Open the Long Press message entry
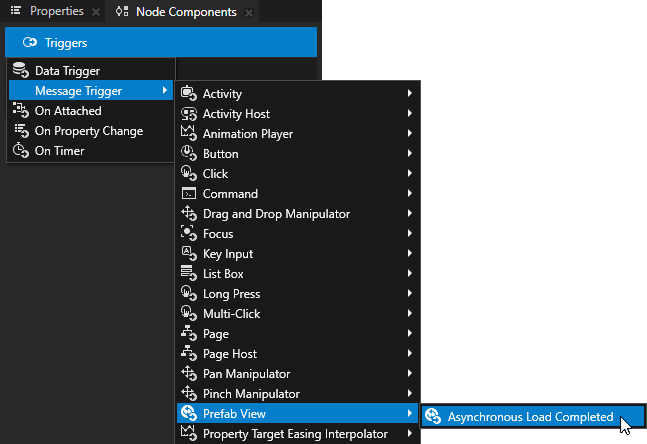Image resolution: width=647 pixels, height=444 pixels. tap(298, 294)
